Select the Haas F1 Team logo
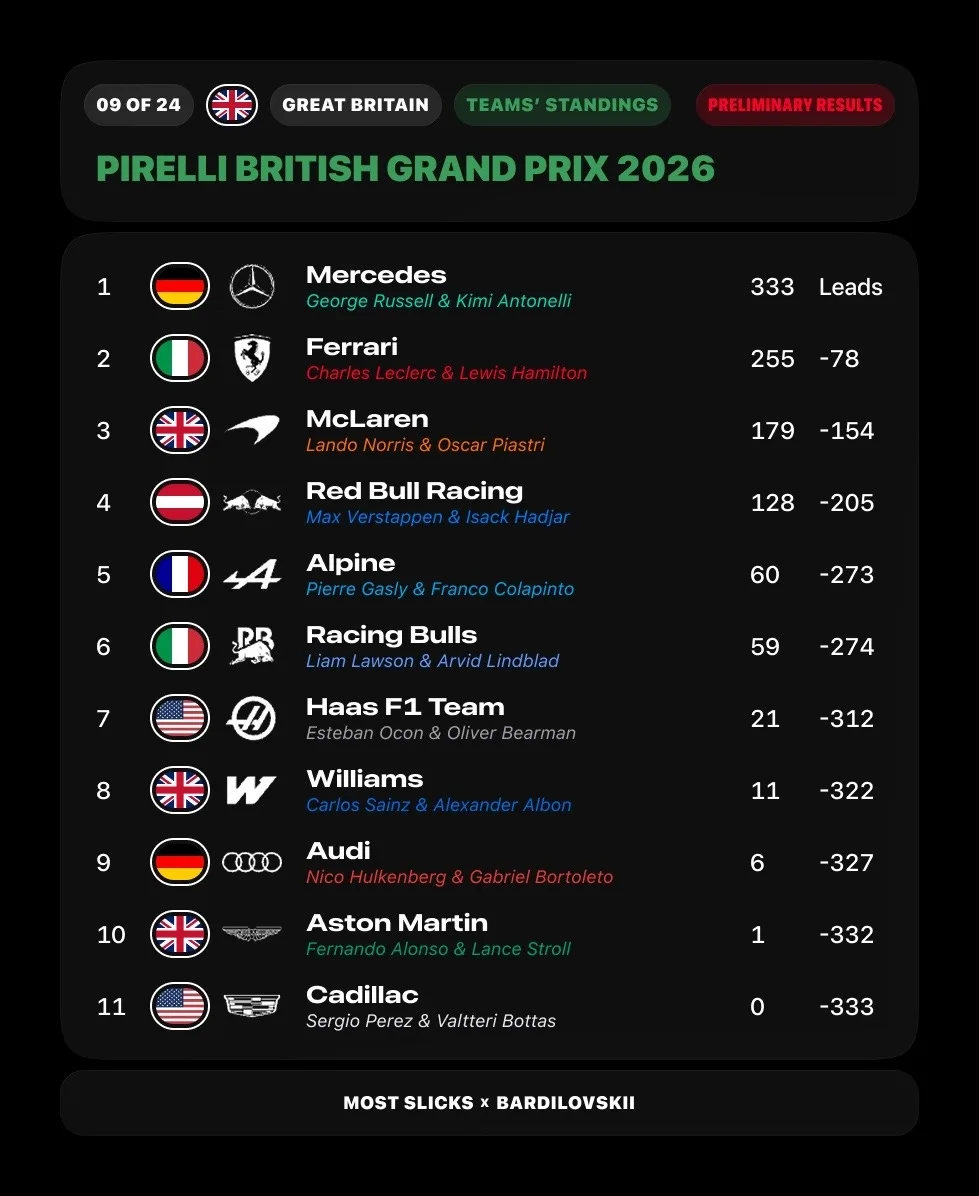Viewport: 979px width, 1196px height. tap(252, 719)
